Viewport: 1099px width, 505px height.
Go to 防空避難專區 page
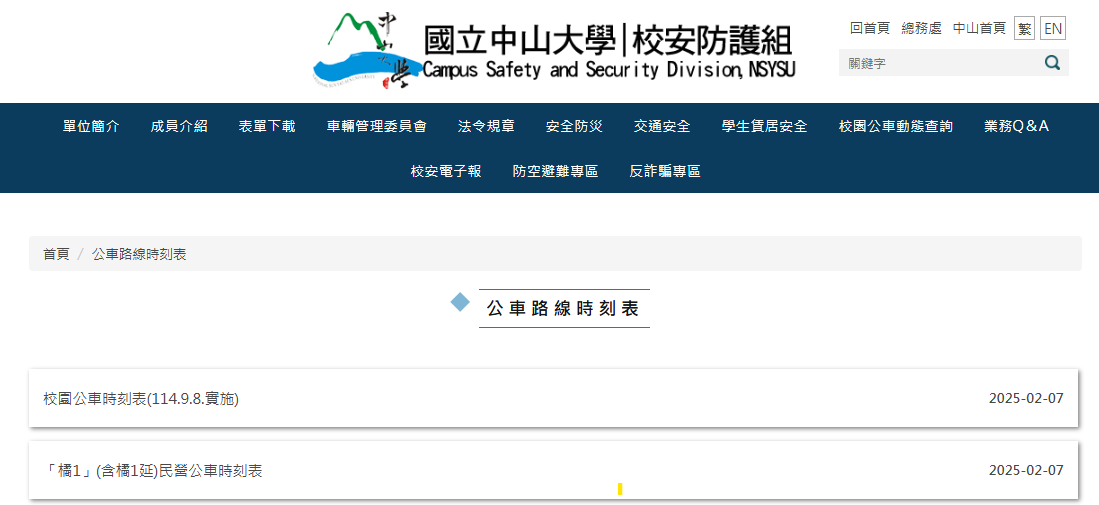[555, 171]
